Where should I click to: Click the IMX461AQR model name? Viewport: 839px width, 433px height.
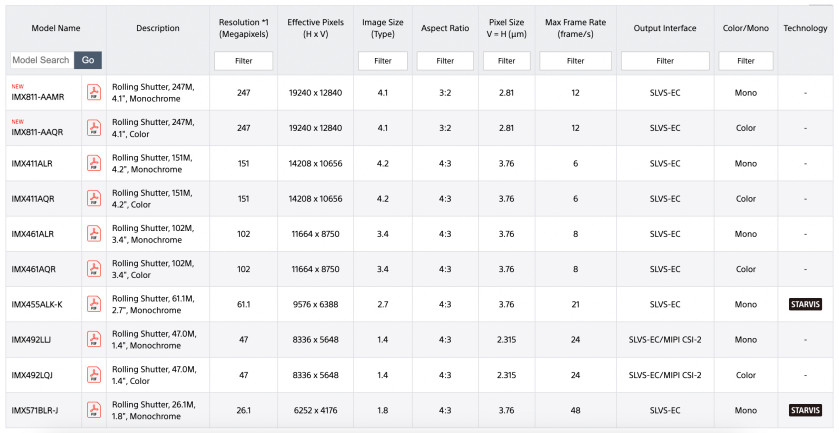pyautogui.click(x=33, y=269)
